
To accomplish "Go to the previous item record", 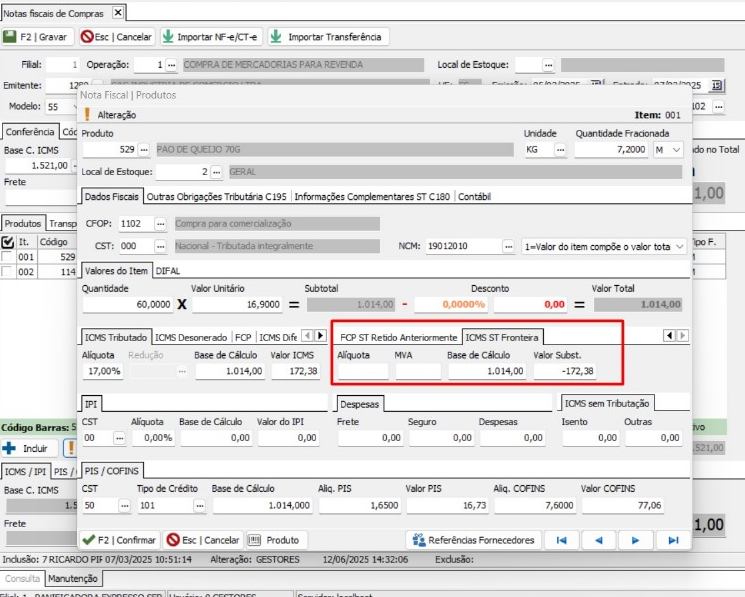I will coord(598,540).
